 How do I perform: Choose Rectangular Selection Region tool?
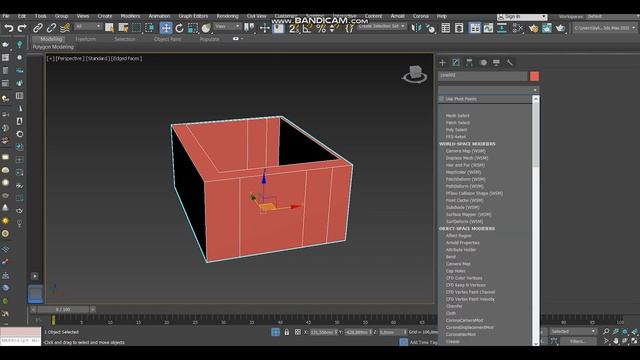click(136, 28)
